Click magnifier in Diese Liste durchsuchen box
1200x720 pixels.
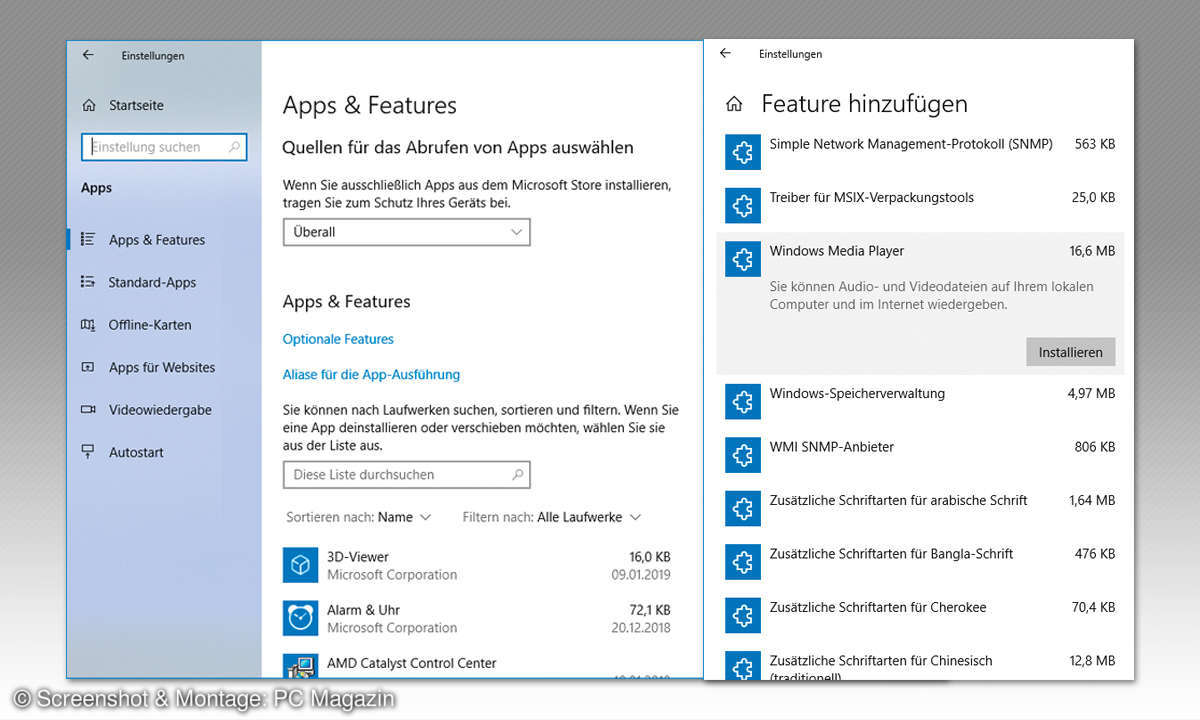[518, 475]
